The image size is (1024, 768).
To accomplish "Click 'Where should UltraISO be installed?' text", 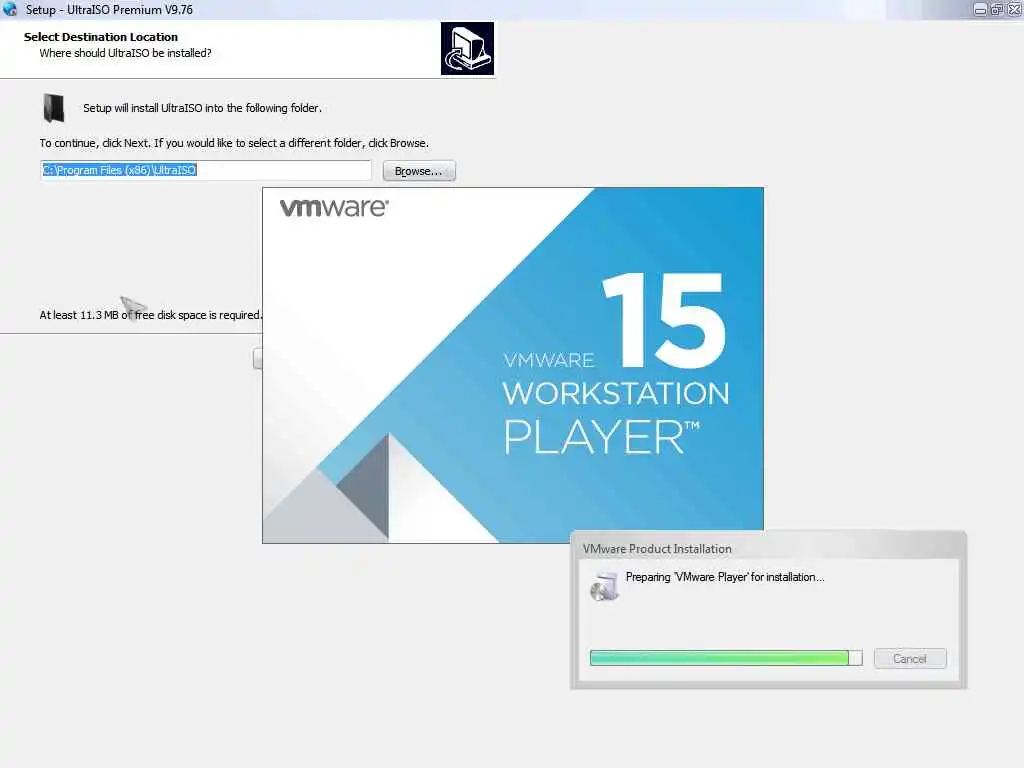I will pos(125,53).
